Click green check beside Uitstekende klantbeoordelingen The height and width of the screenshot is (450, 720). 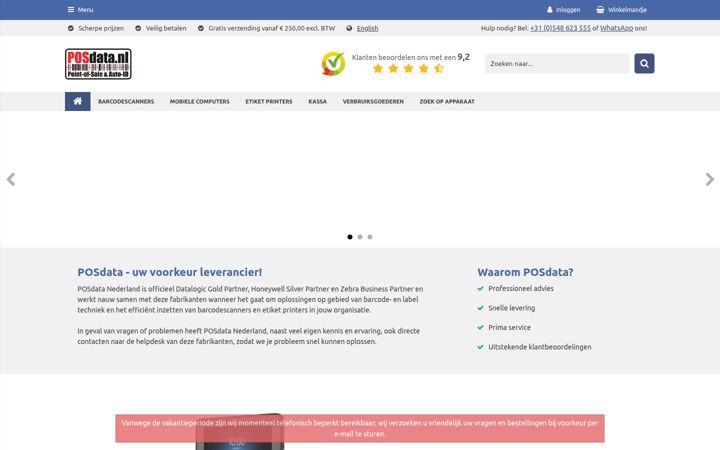point(480,347)
